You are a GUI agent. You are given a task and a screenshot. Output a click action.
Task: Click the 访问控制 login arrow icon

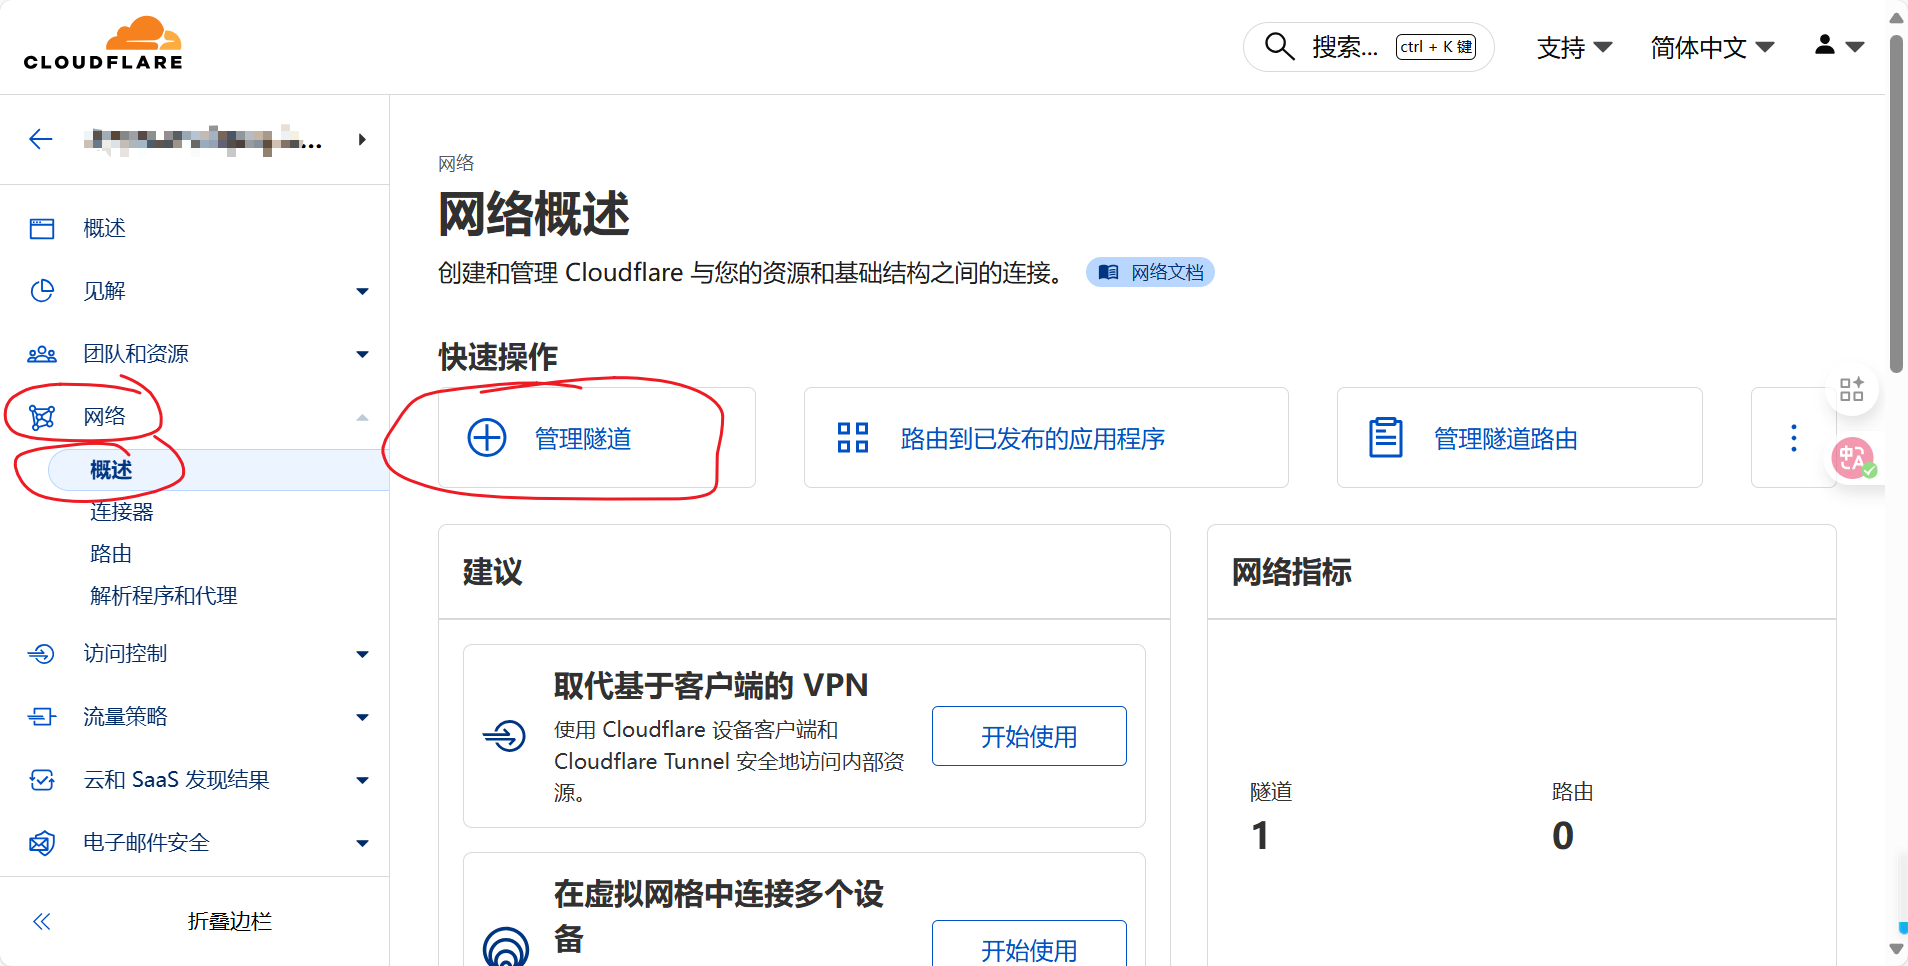[x=42, y=654]
